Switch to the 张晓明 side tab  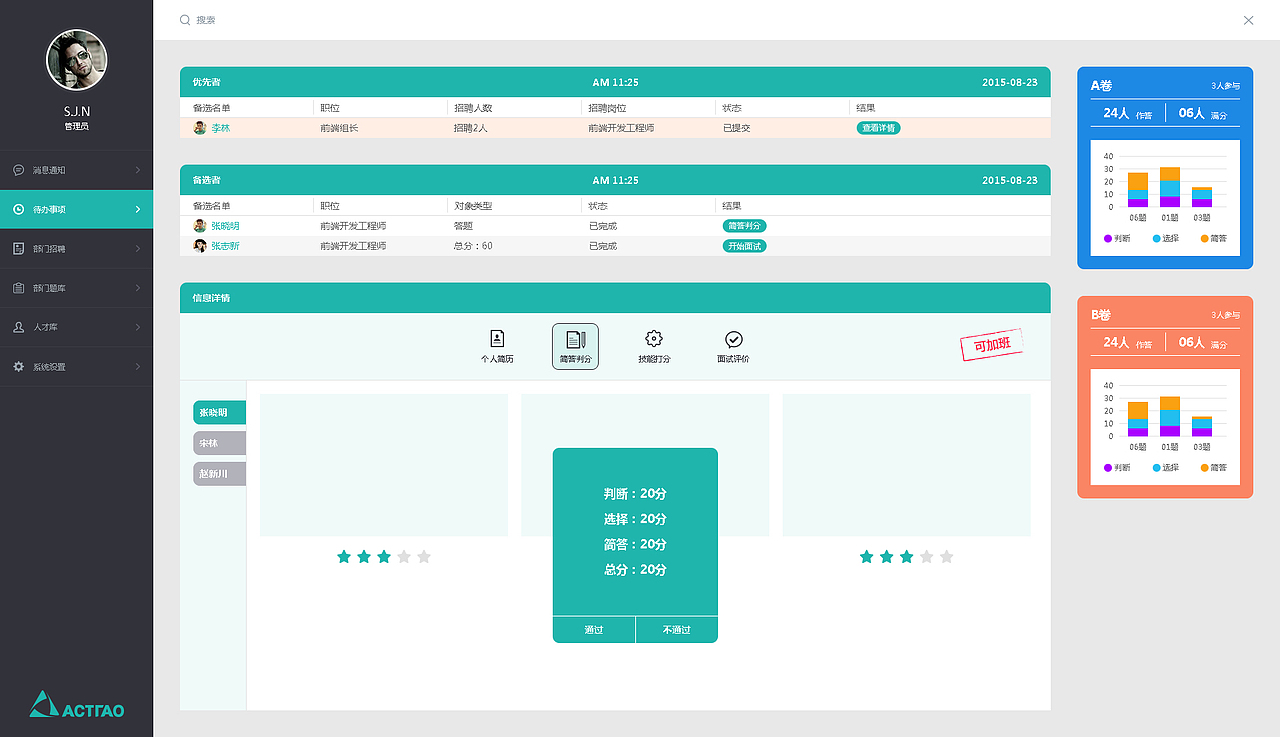click(x=219, y=412)
